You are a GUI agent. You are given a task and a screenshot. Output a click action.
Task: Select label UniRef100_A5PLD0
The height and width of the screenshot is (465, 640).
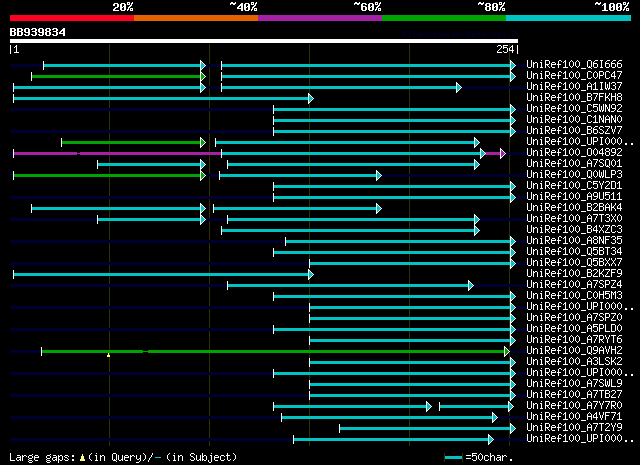(x=574, y=329)
